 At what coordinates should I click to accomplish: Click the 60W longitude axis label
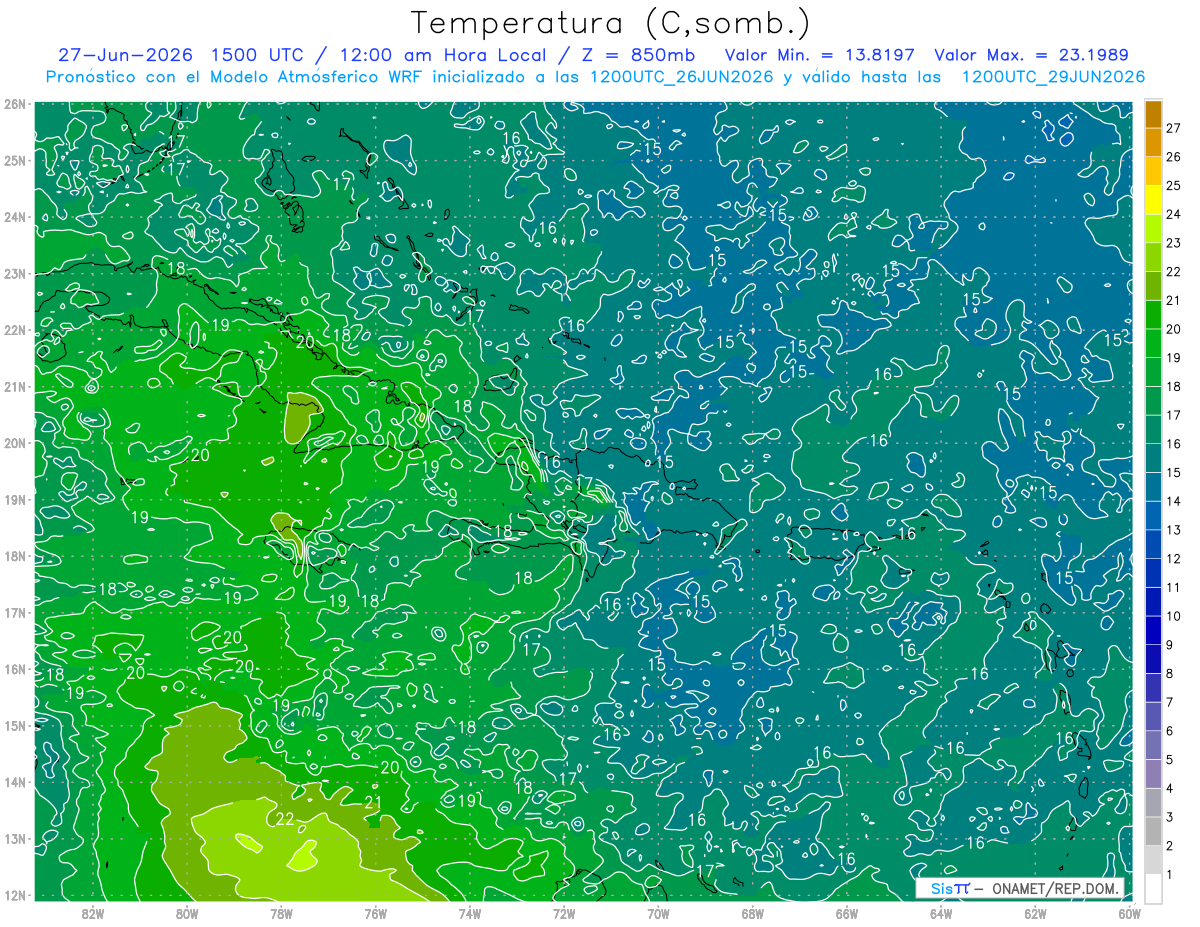coord(1130,913)
